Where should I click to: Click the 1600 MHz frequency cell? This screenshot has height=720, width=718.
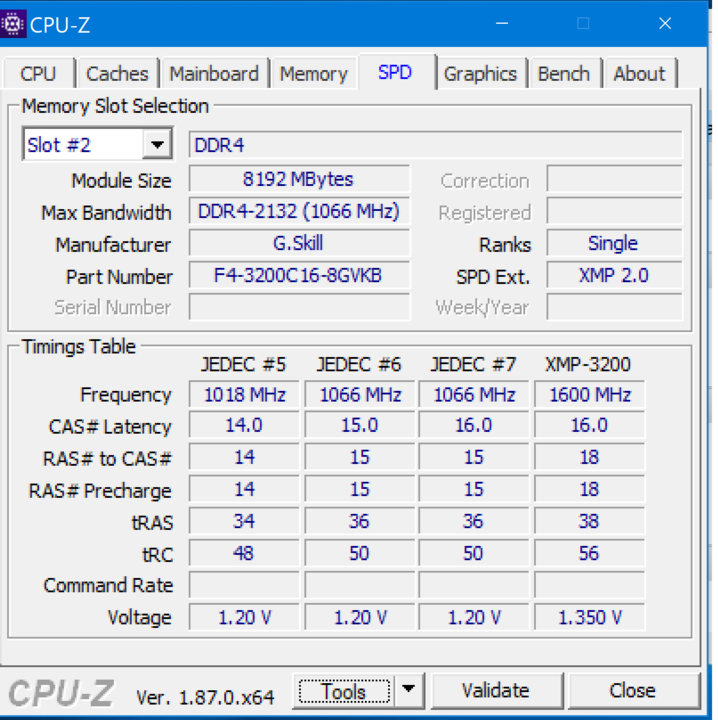point(589,394)
